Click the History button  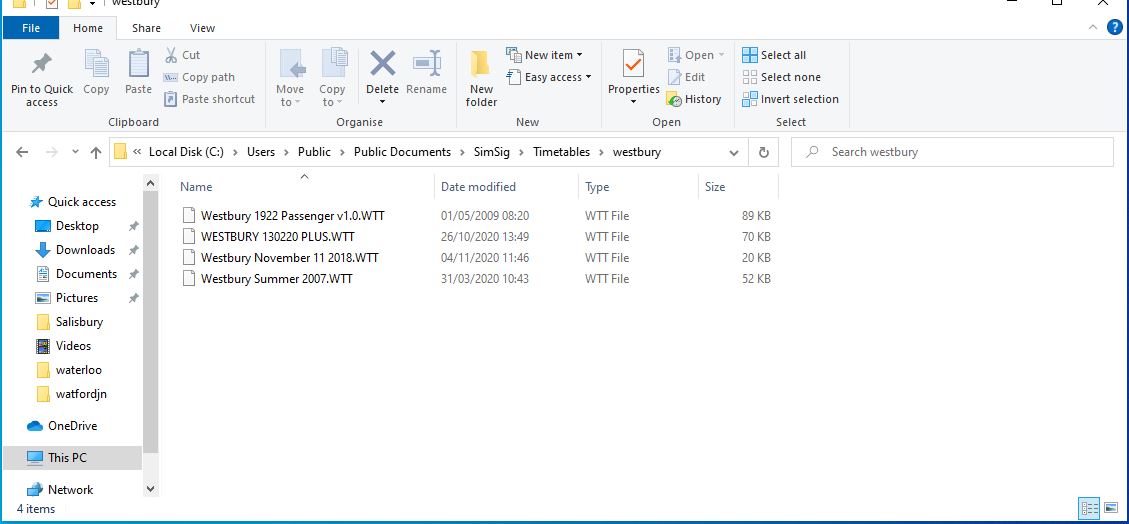click(x=694, y=99)
